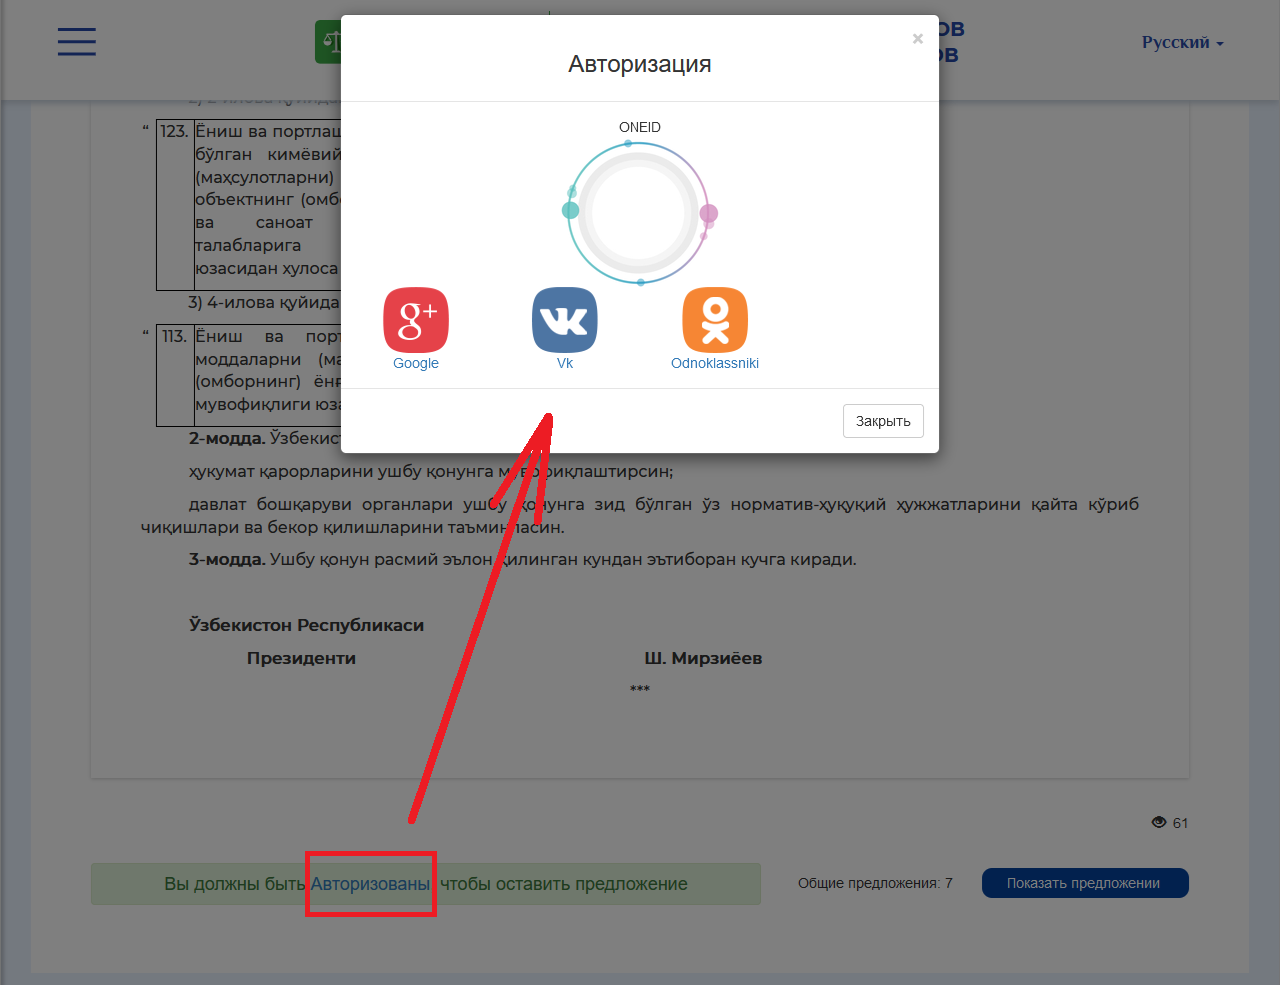
Task: Click the text чтобы оставить предложение
Action: (x=564, y=884)
